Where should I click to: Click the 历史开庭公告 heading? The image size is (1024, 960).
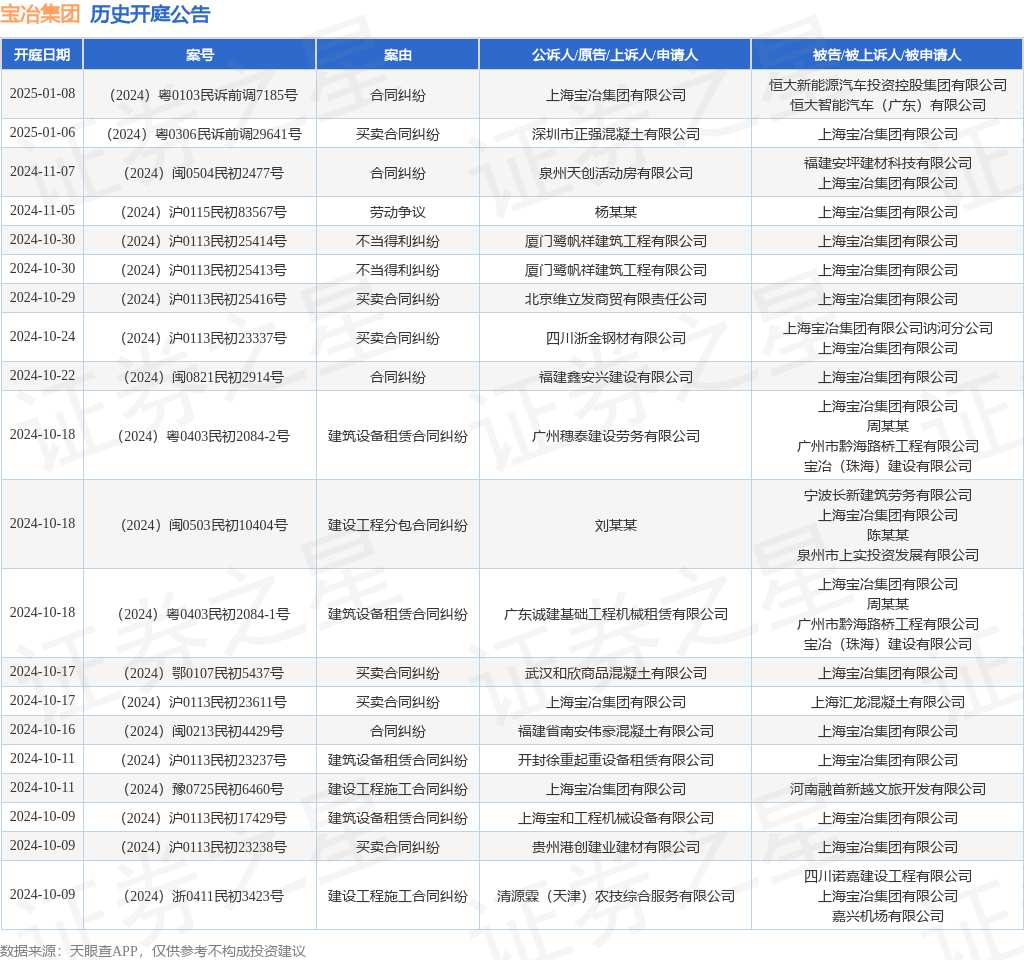[150, 14]
